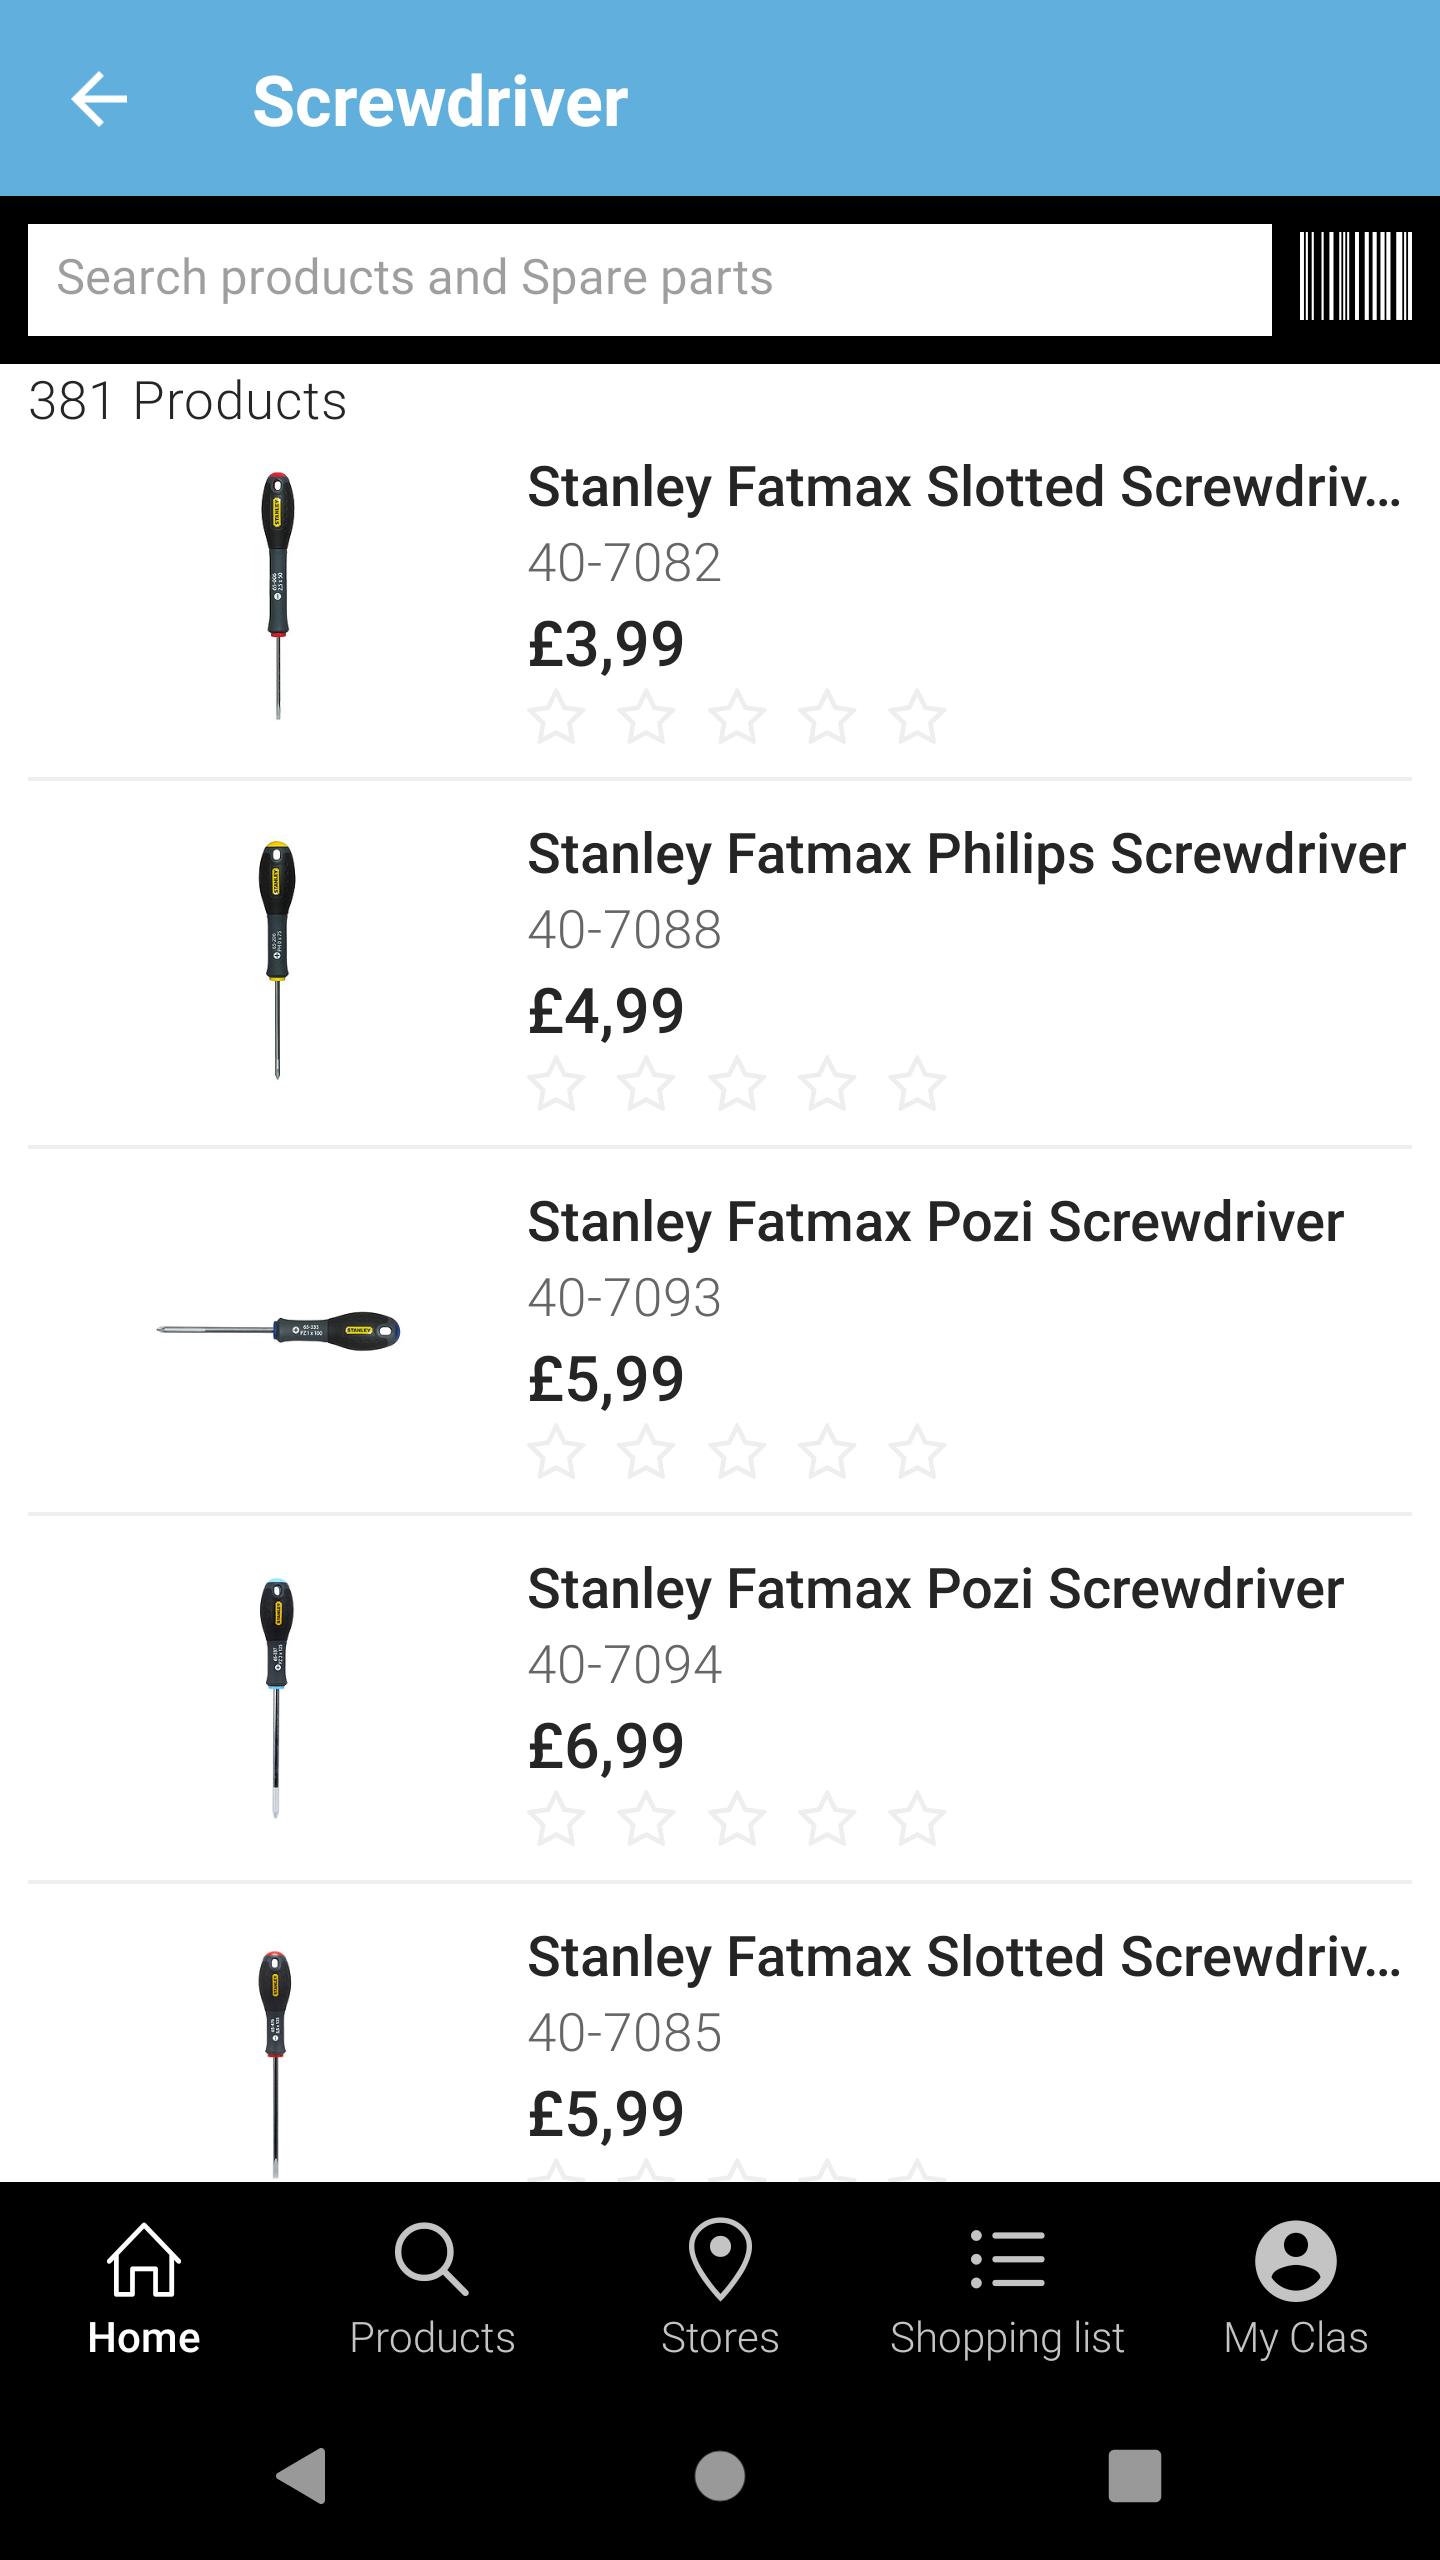Tap the Android home circle button

click(x=720, y=2476)
